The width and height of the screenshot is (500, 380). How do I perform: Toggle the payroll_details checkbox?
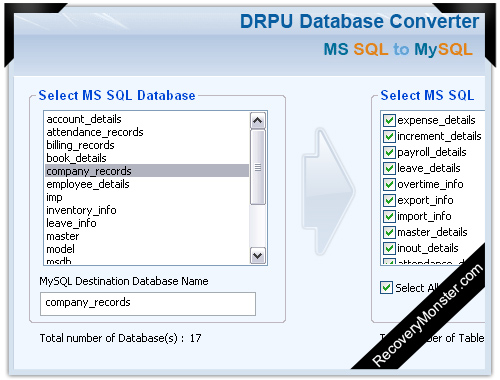[389, 152]
